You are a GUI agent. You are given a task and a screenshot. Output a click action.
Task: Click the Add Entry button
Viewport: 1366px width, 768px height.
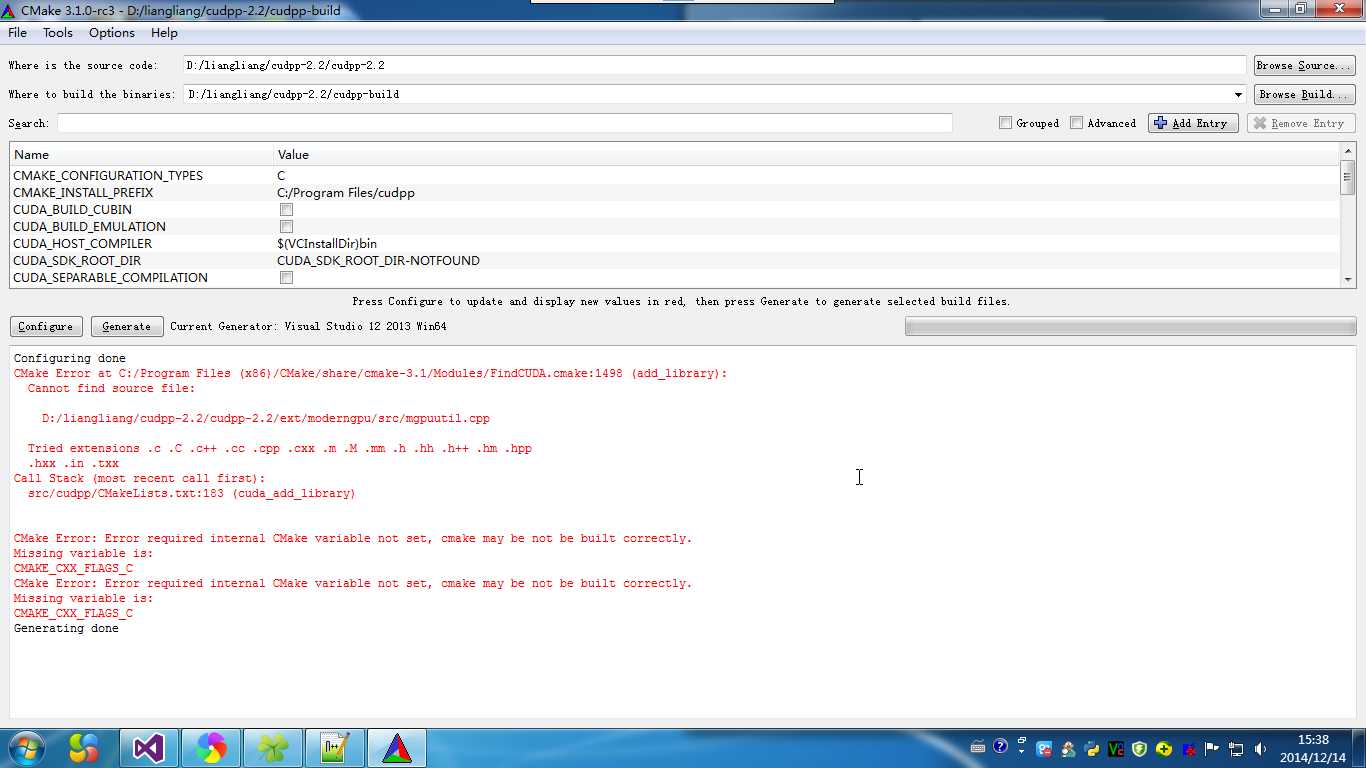point(1194,123)
